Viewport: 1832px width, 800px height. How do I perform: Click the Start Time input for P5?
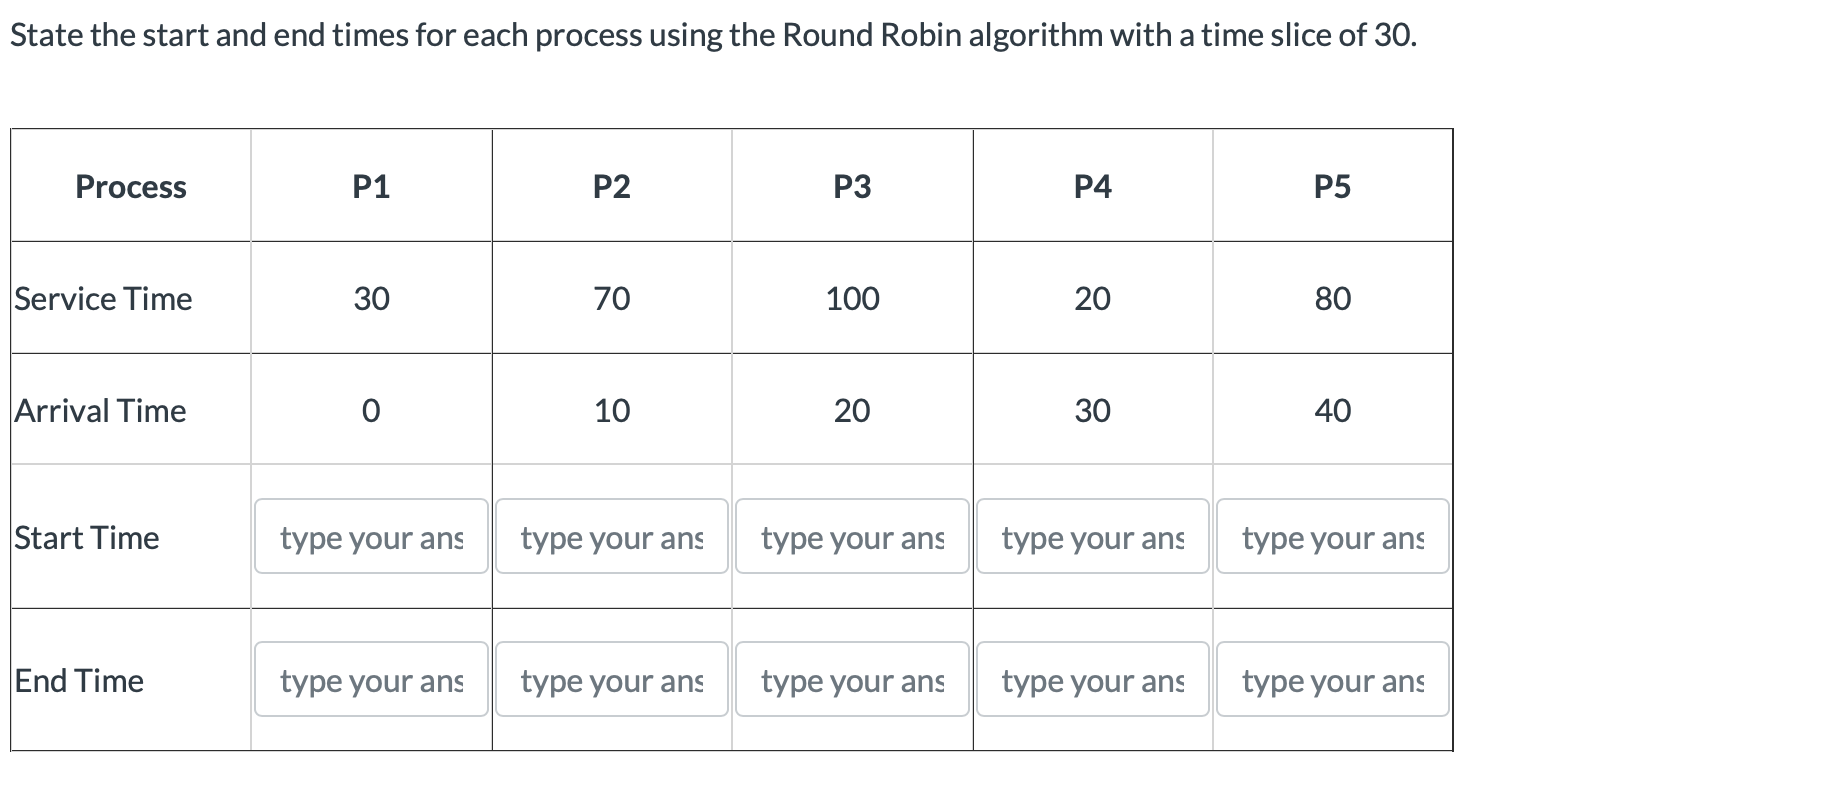click(1332, 537)
